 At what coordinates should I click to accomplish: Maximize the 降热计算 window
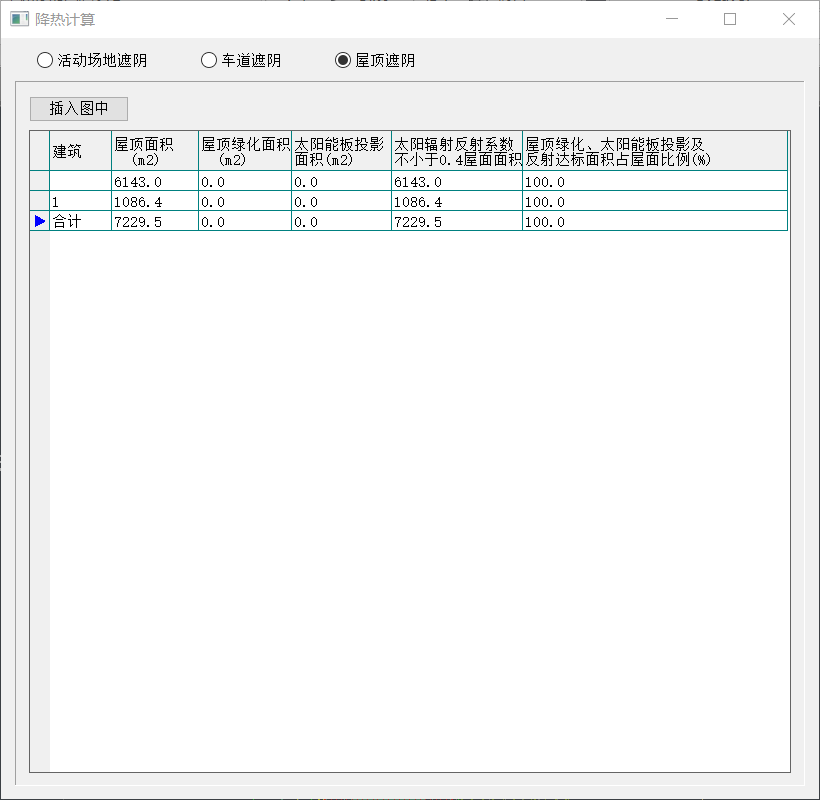pyautogui.click(x=730, y=19)
